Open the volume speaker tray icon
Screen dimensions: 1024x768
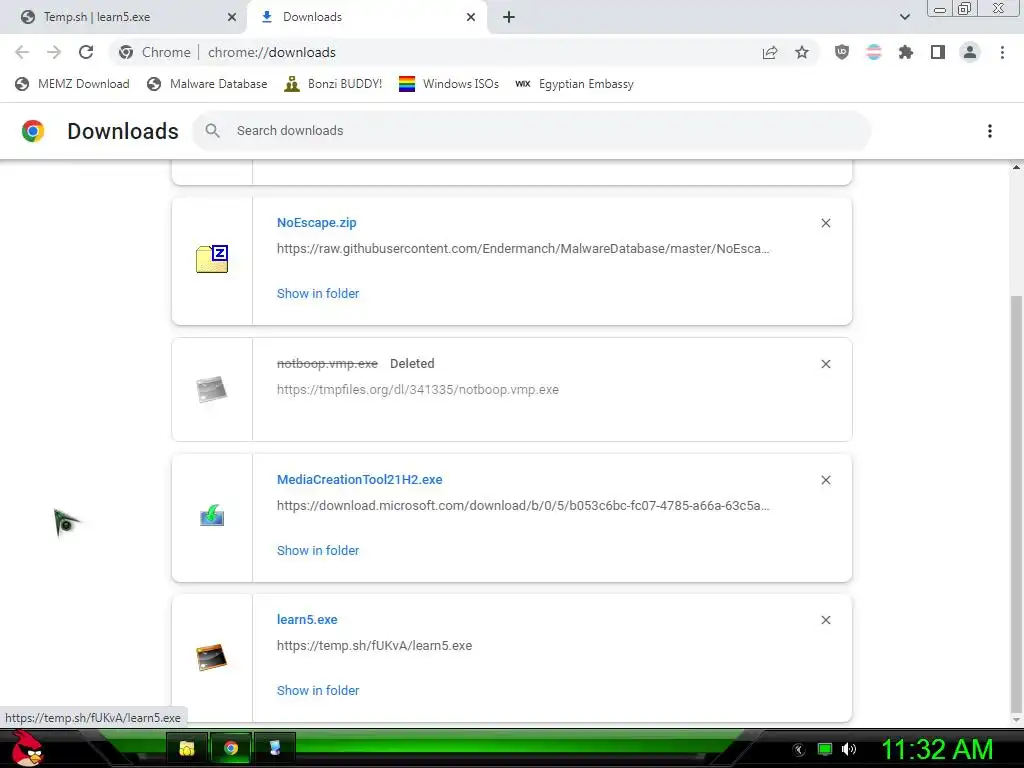[x=849, y=750]
